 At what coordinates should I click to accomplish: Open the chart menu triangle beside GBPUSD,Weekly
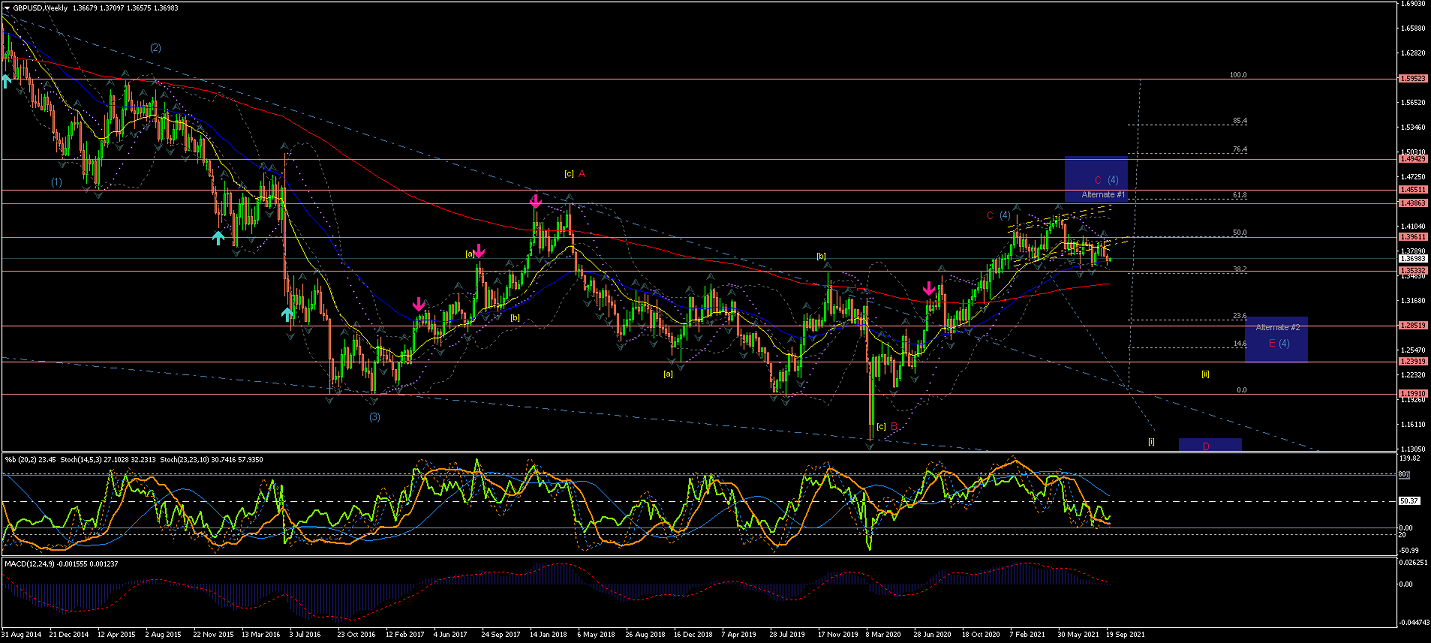click(x=7, y=9)
